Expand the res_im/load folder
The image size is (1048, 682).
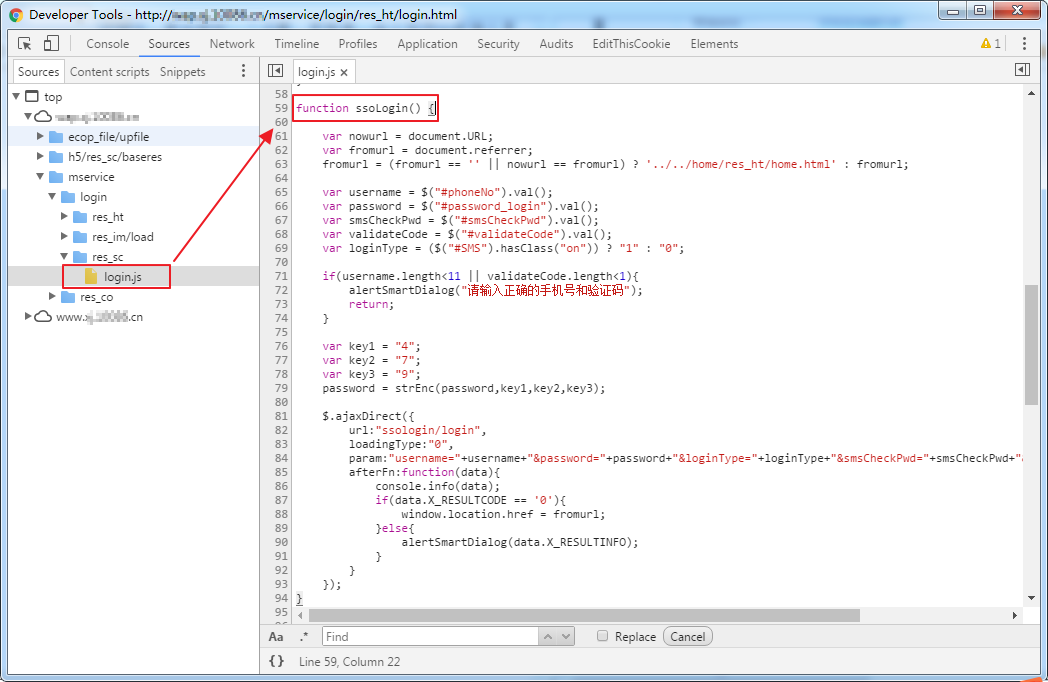pyautogui.click(x=64, y=237)
